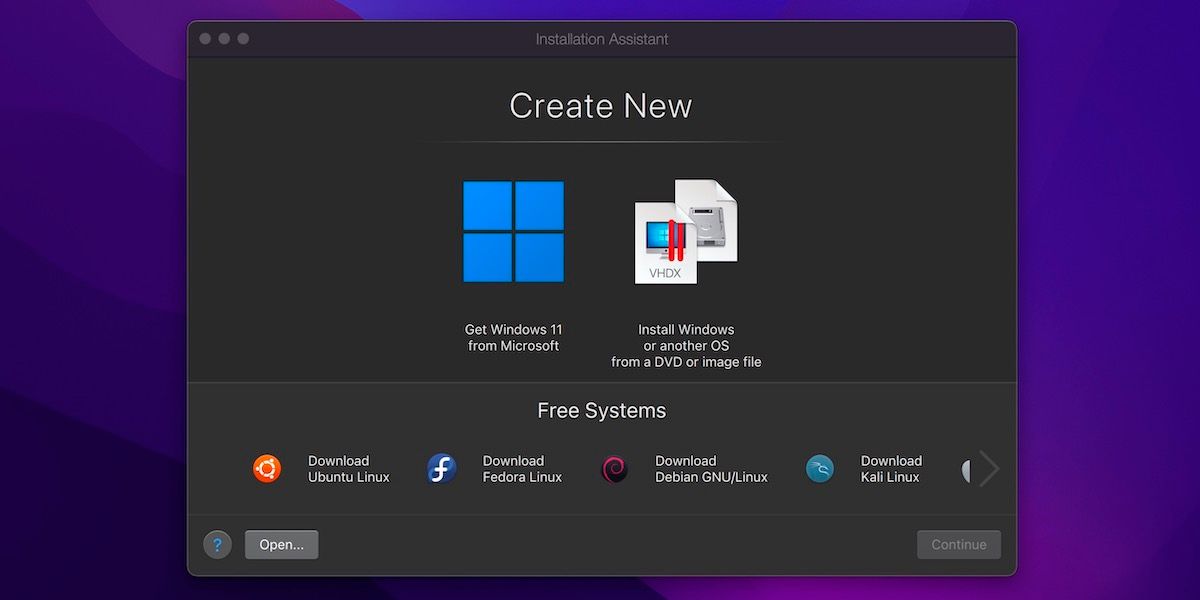Zoom the Installation Assistant window
This screenshot has height=600, width=1200.
pos(243,39)
